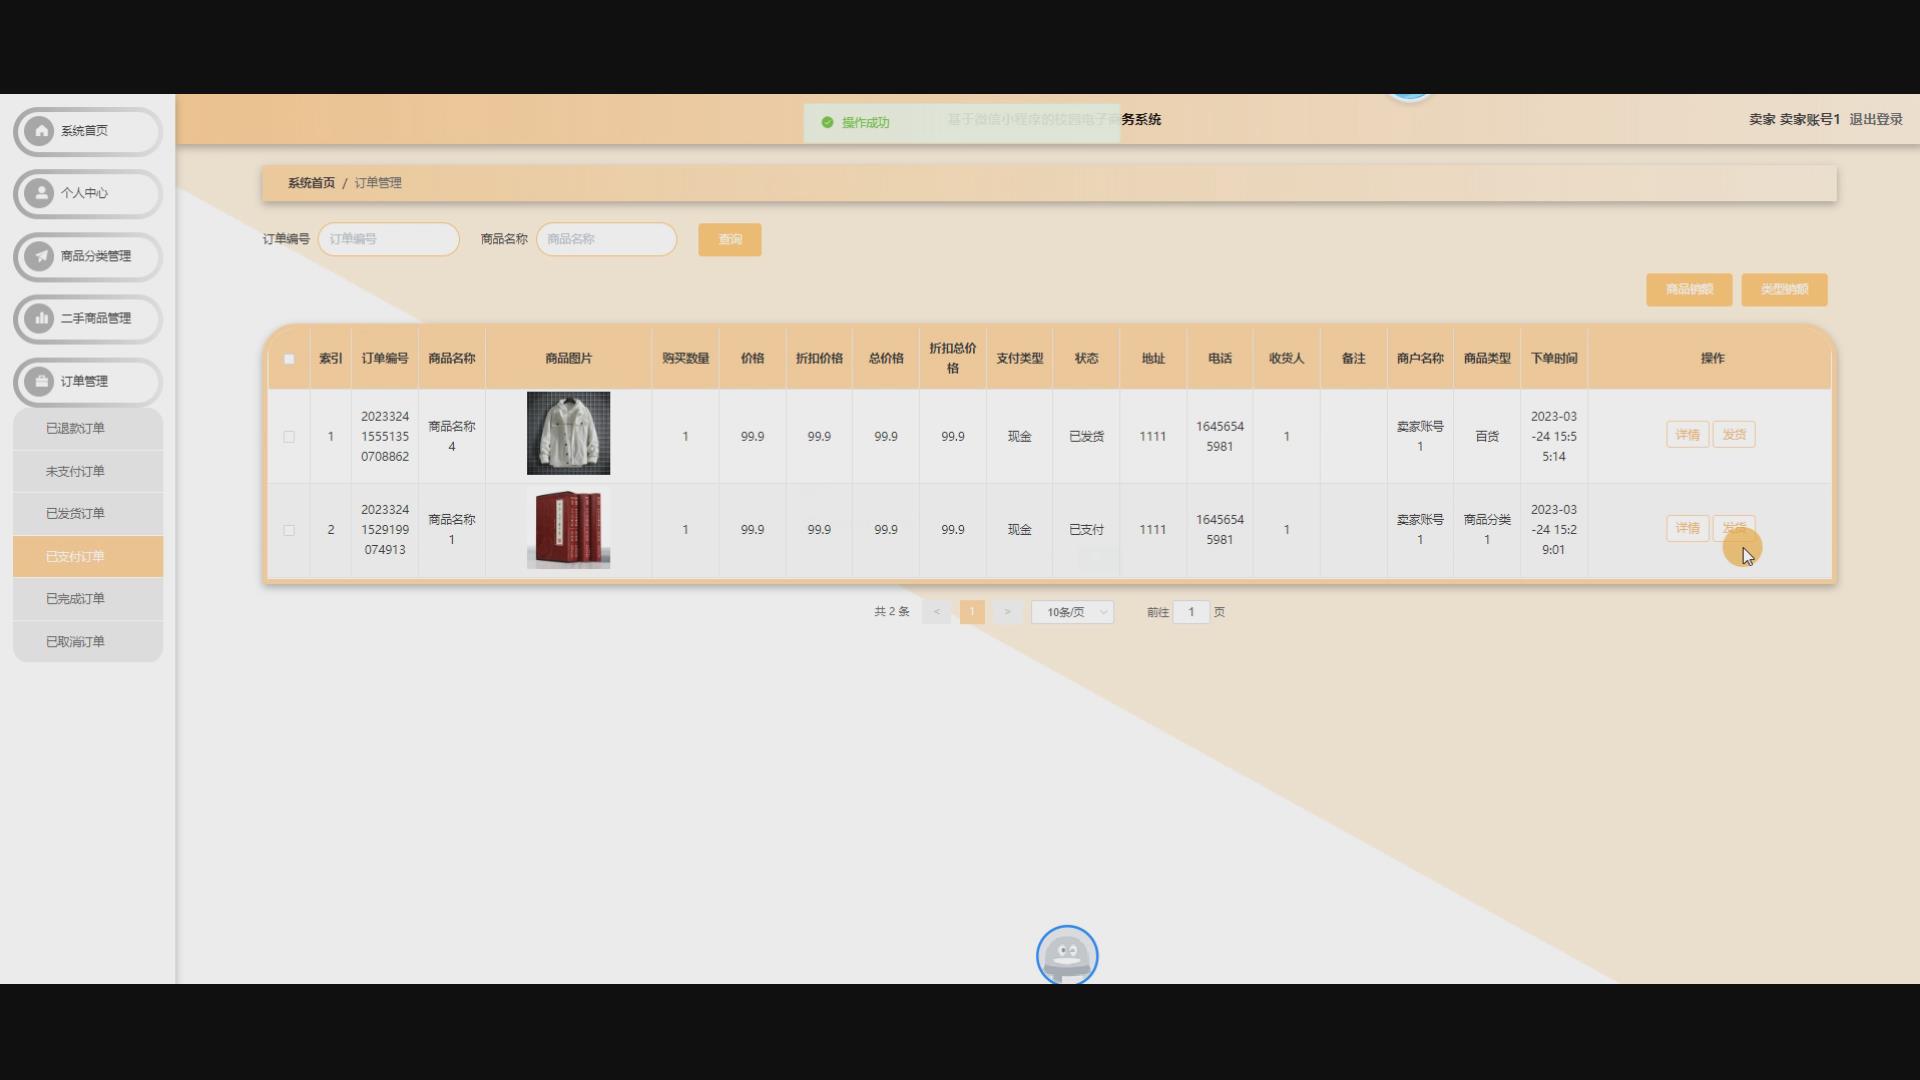Click the person icon beside 个人中心
The width and height of the screenshot is (1920, 1080).
pyautogui.click(x=40, y=193)
